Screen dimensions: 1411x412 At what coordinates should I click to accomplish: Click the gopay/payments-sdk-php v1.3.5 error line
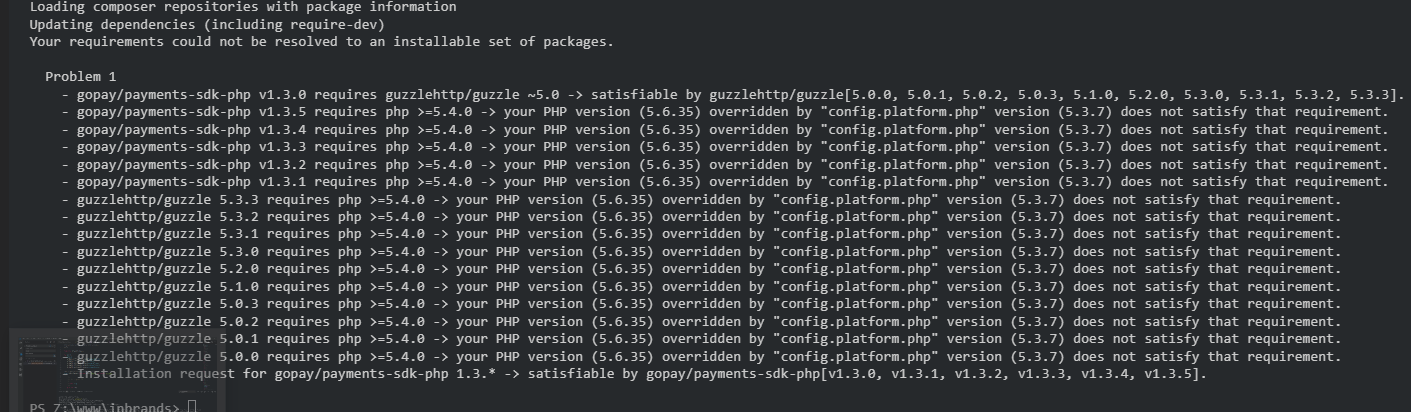coord(725,112)
